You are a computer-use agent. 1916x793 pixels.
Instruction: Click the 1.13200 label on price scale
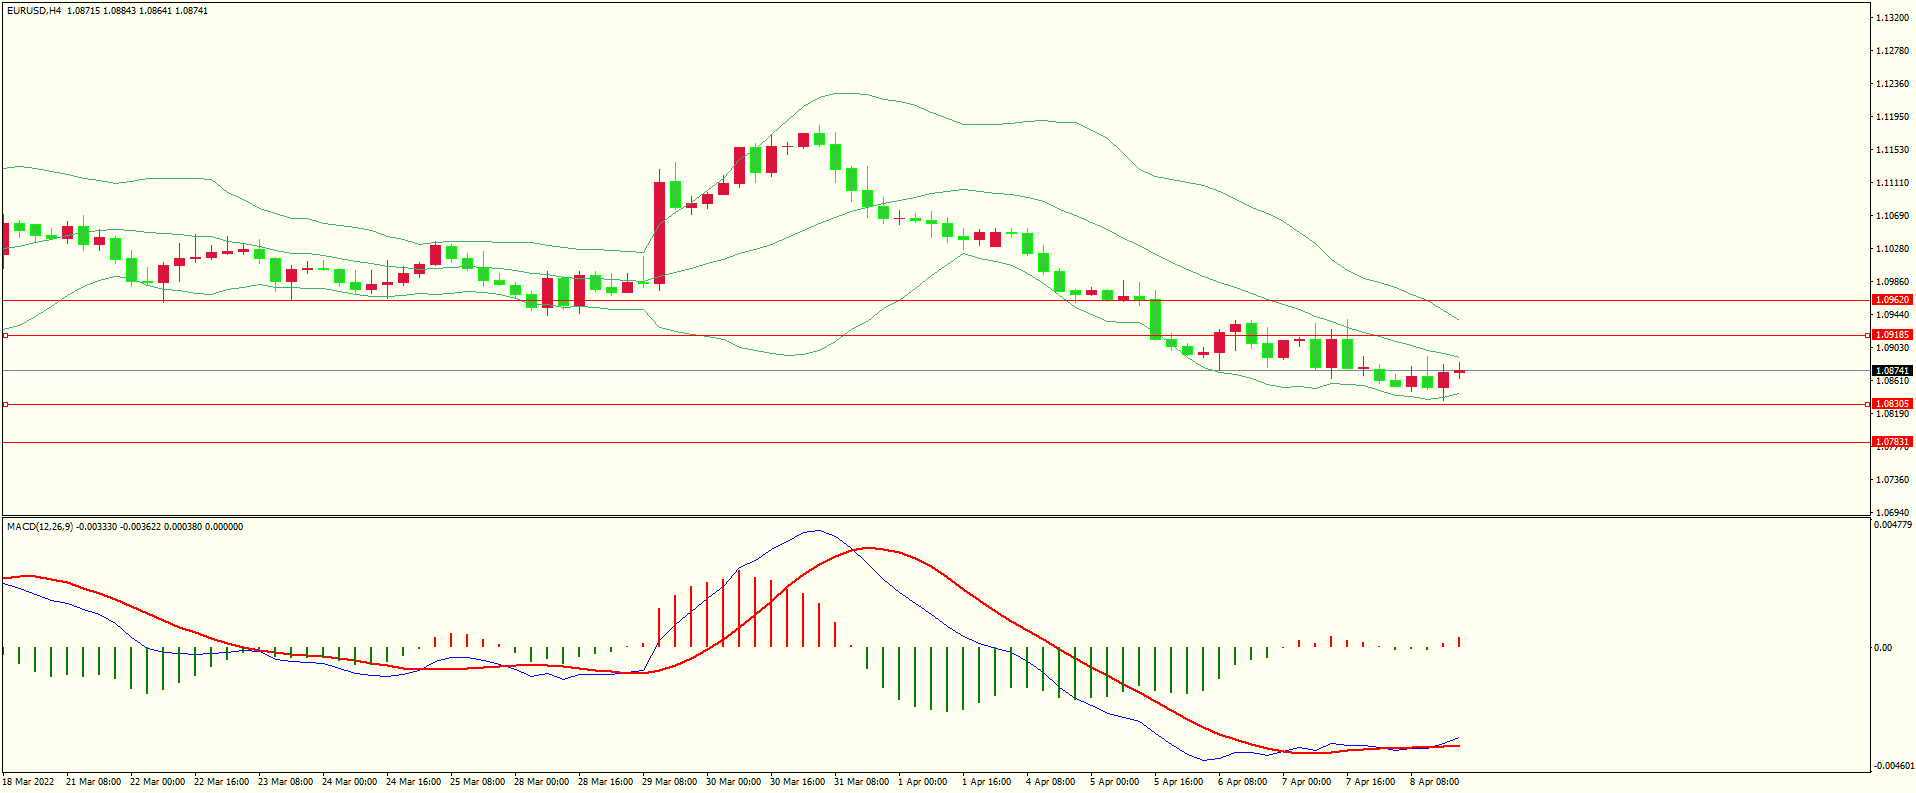click(1891, 18)
